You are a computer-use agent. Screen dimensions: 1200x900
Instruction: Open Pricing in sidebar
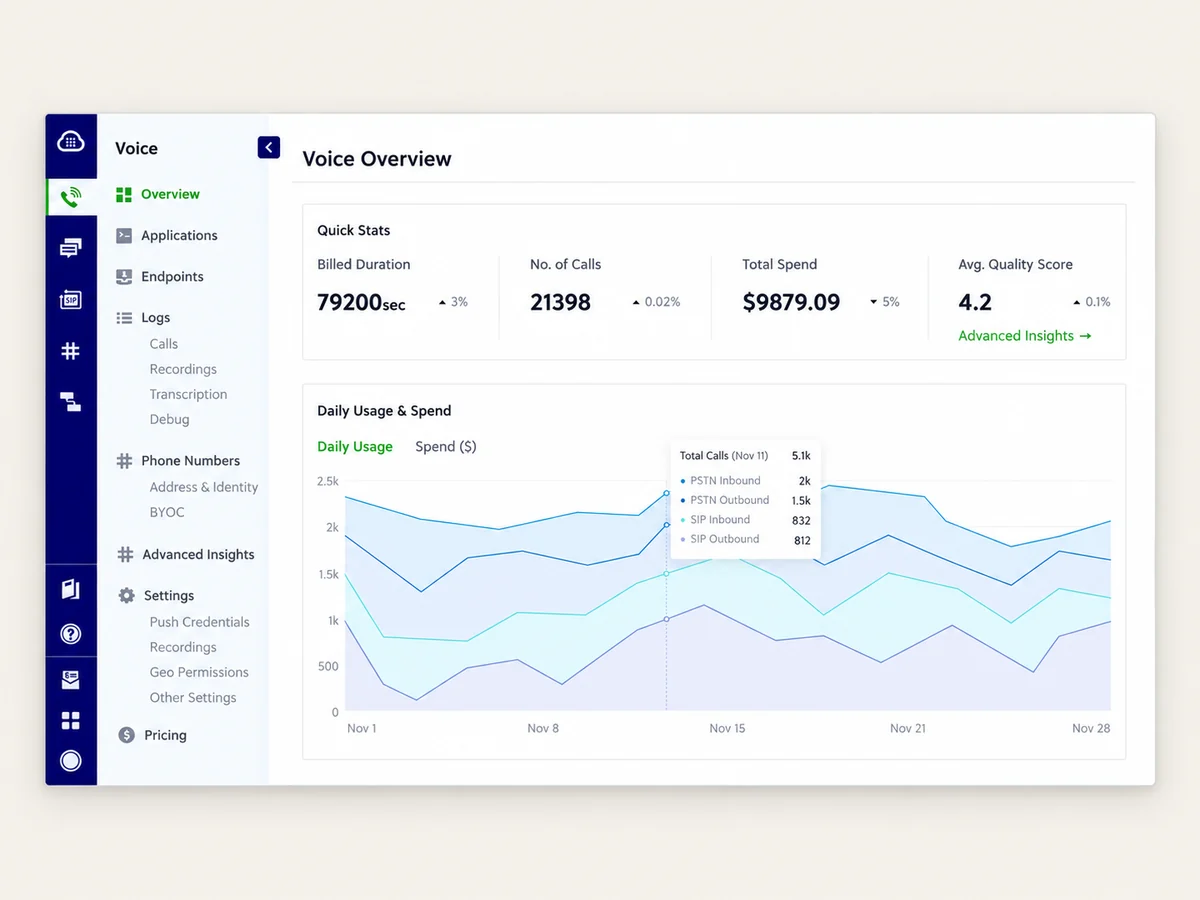(165, 735)
